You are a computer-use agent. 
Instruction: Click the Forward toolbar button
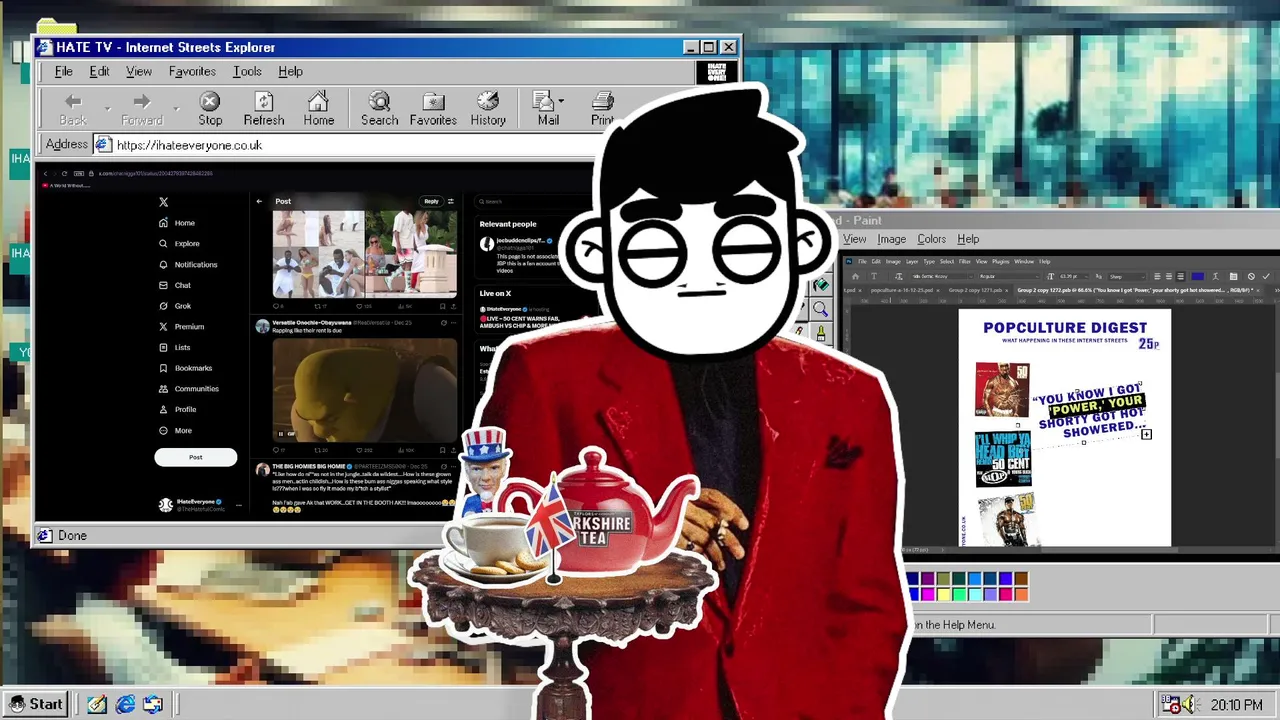click(142, 109)
